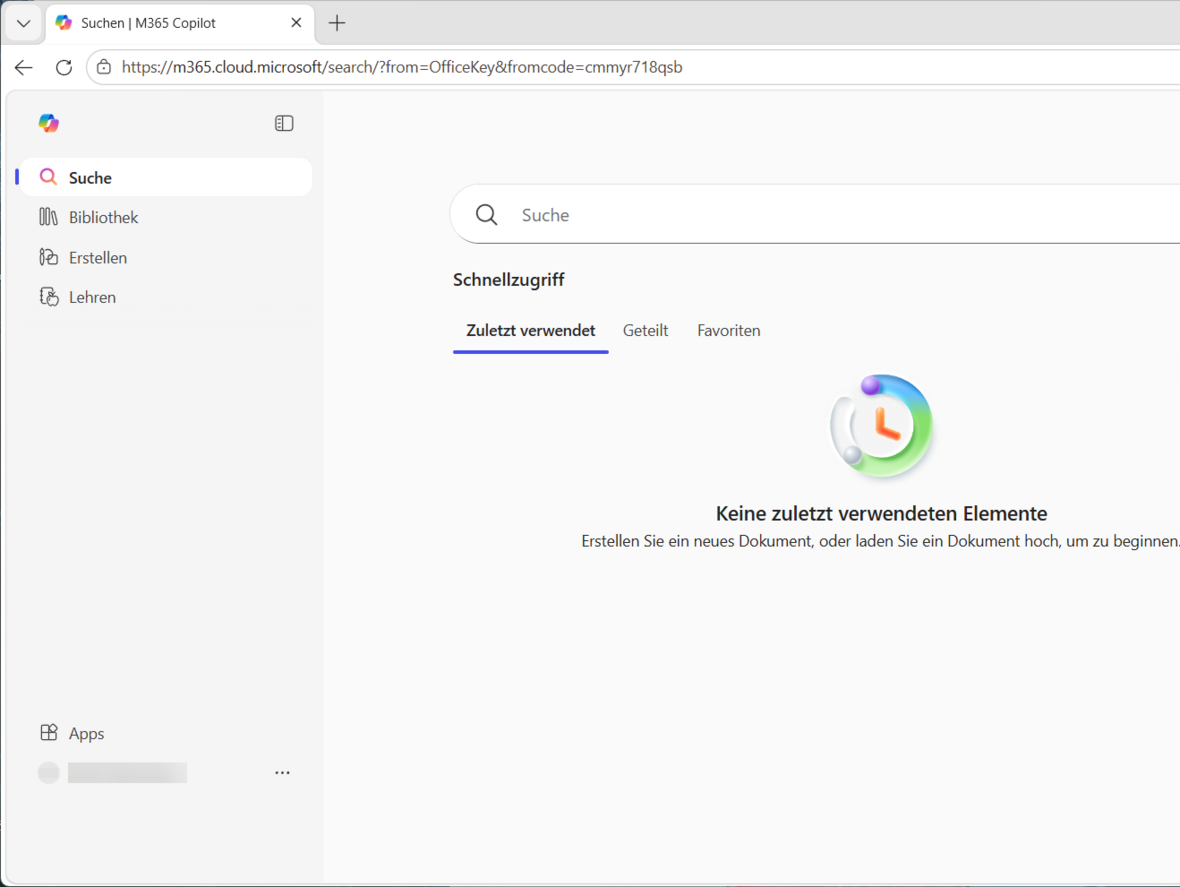Click the Copilot logo in sidebar

[48, 123]
